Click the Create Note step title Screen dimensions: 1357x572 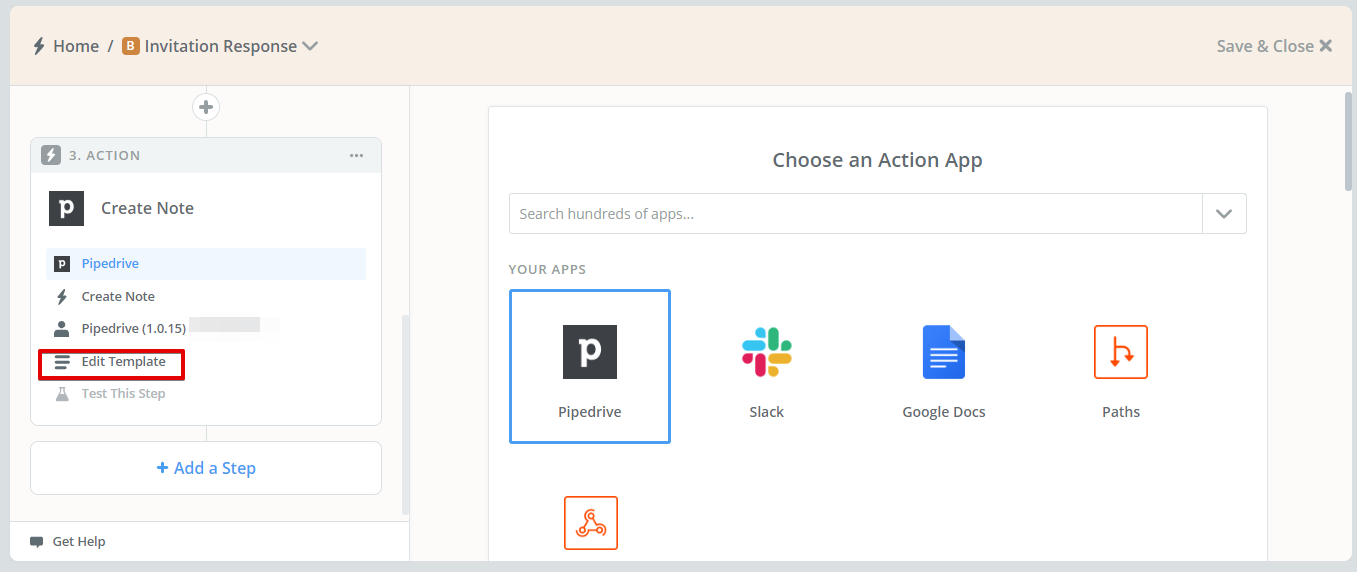tap(147, 208)
